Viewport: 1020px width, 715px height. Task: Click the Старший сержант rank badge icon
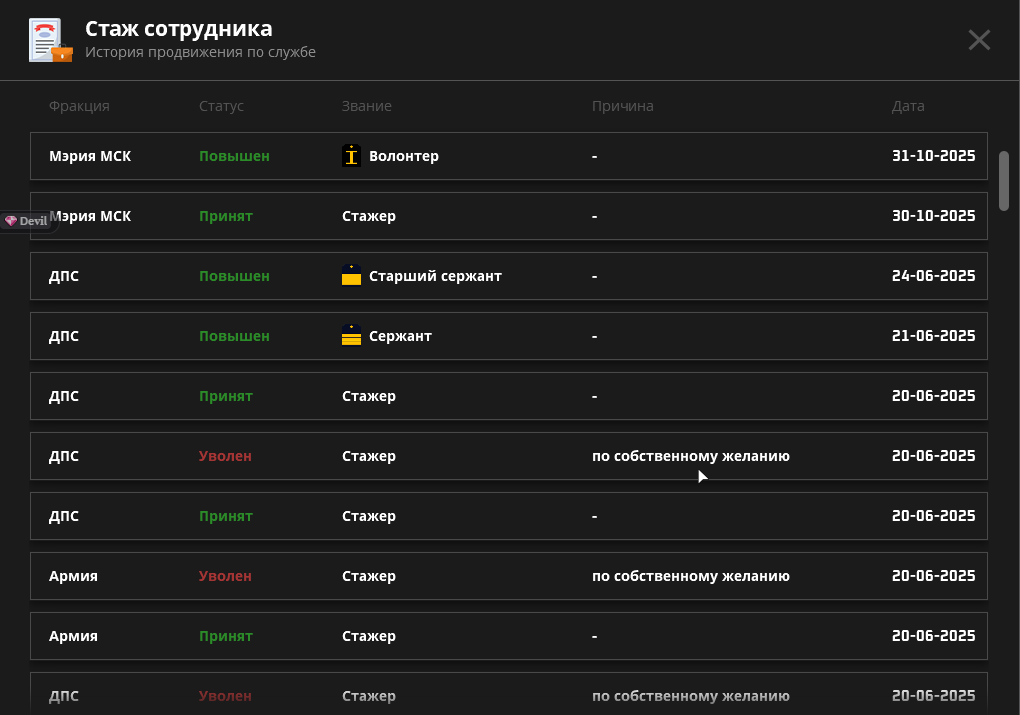[351, 276]
